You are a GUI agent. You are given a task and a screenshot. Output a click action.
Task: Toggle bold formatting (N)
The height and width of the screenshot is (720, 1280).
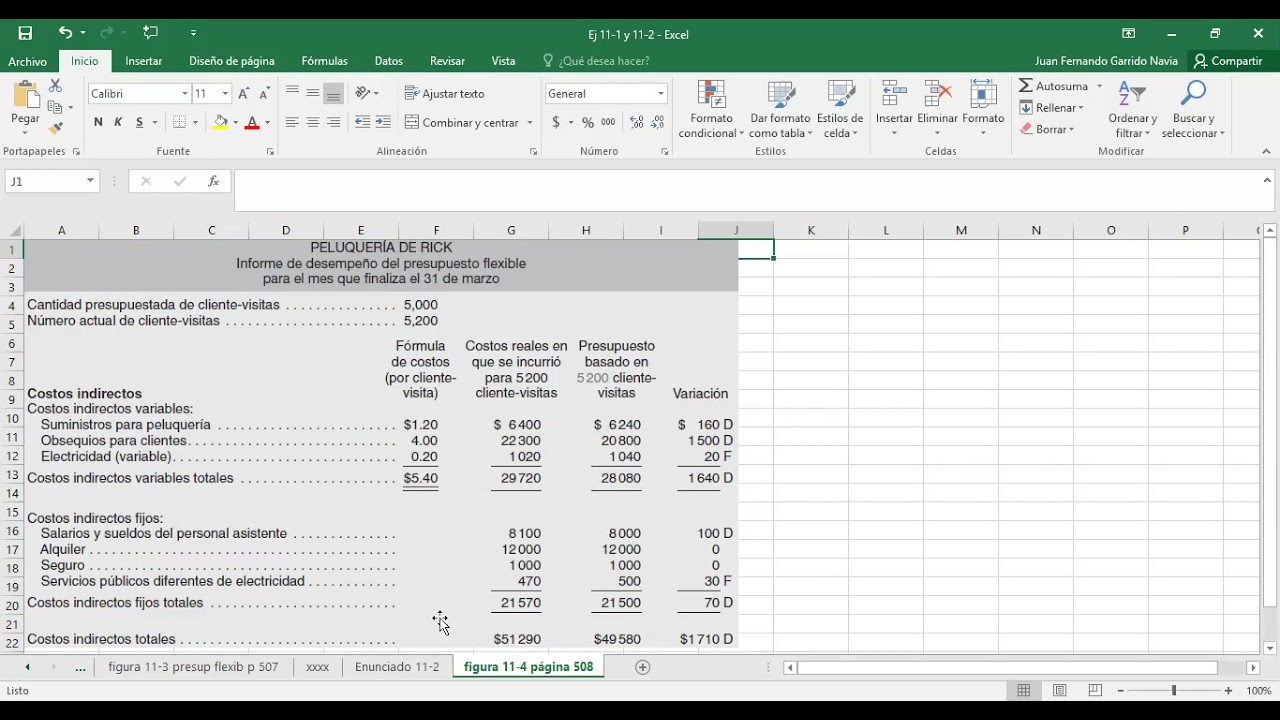[98, 122]
